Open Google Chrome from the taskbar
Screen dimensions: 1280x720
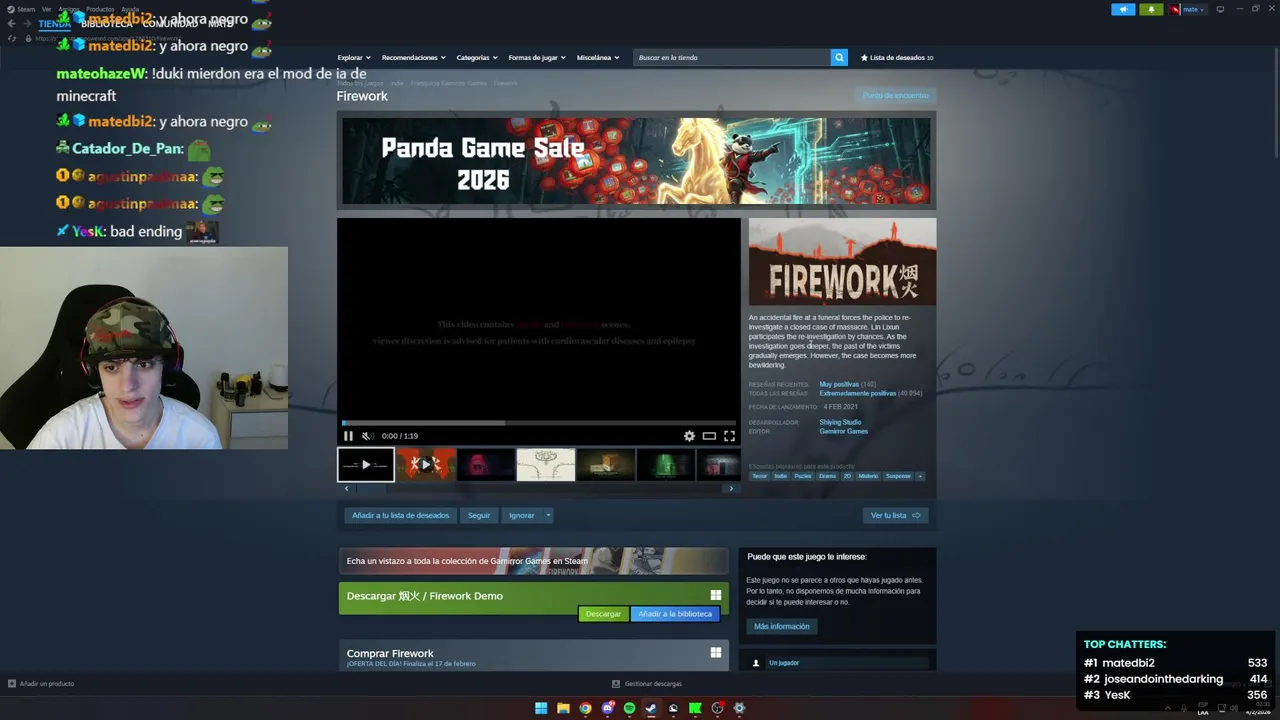585,708
